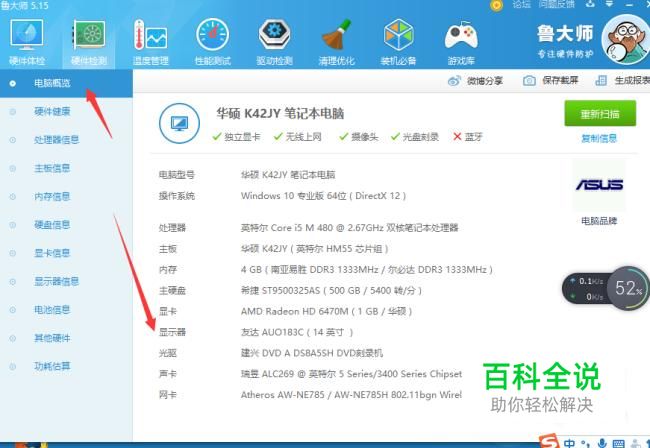Click the green 重新扫描 rescan button

[600, 113]
